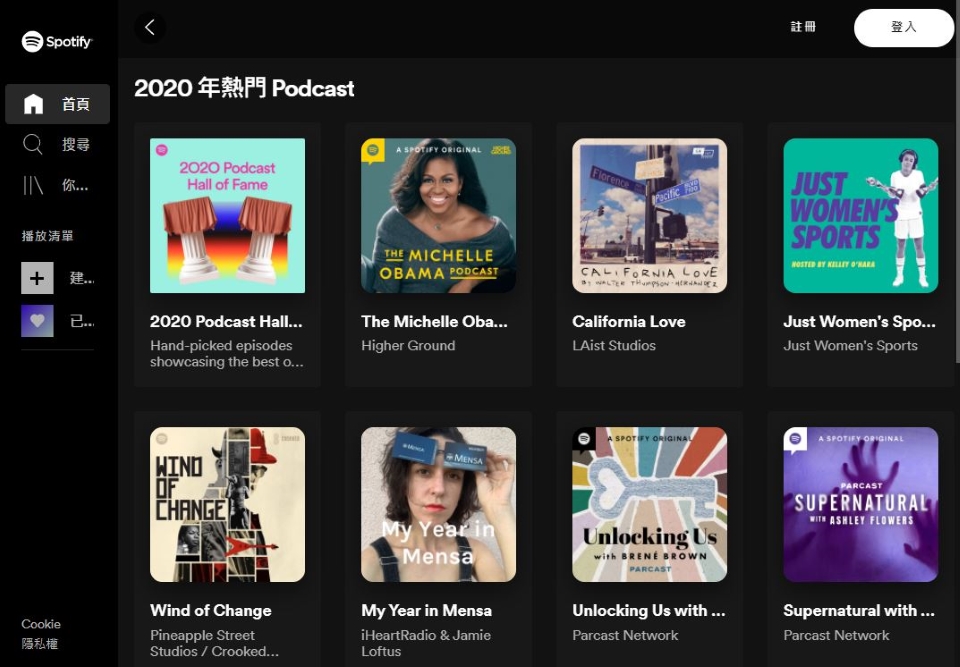960x667 pixels.
Task: Click the title 'Supernatural with ...'
Action: (859, 611)
